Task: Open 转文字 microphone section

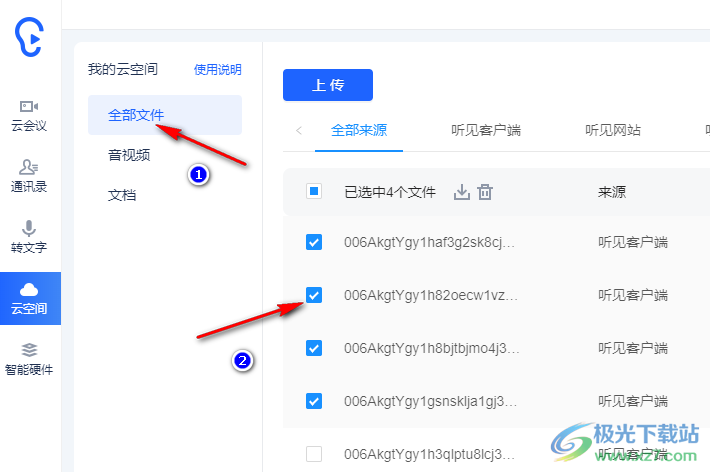Action: click(x=30, y=235)
